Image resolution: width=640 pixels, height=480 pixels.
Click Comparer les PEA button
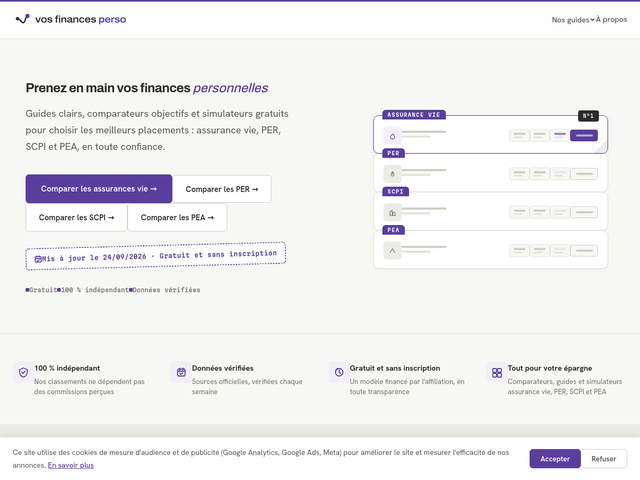177,218
